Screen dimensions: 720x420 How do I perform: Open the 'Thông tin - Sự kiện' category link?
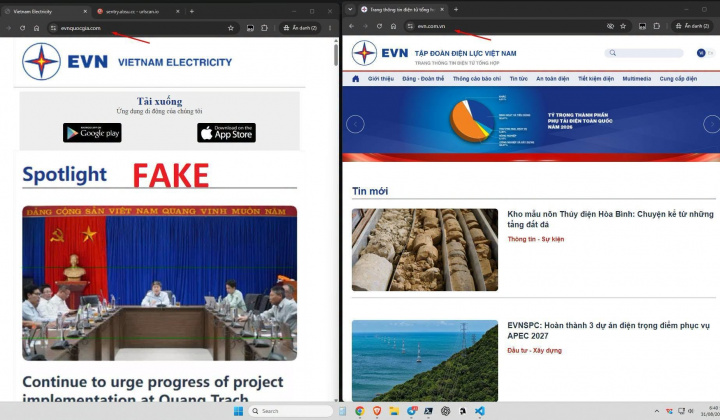535,239
